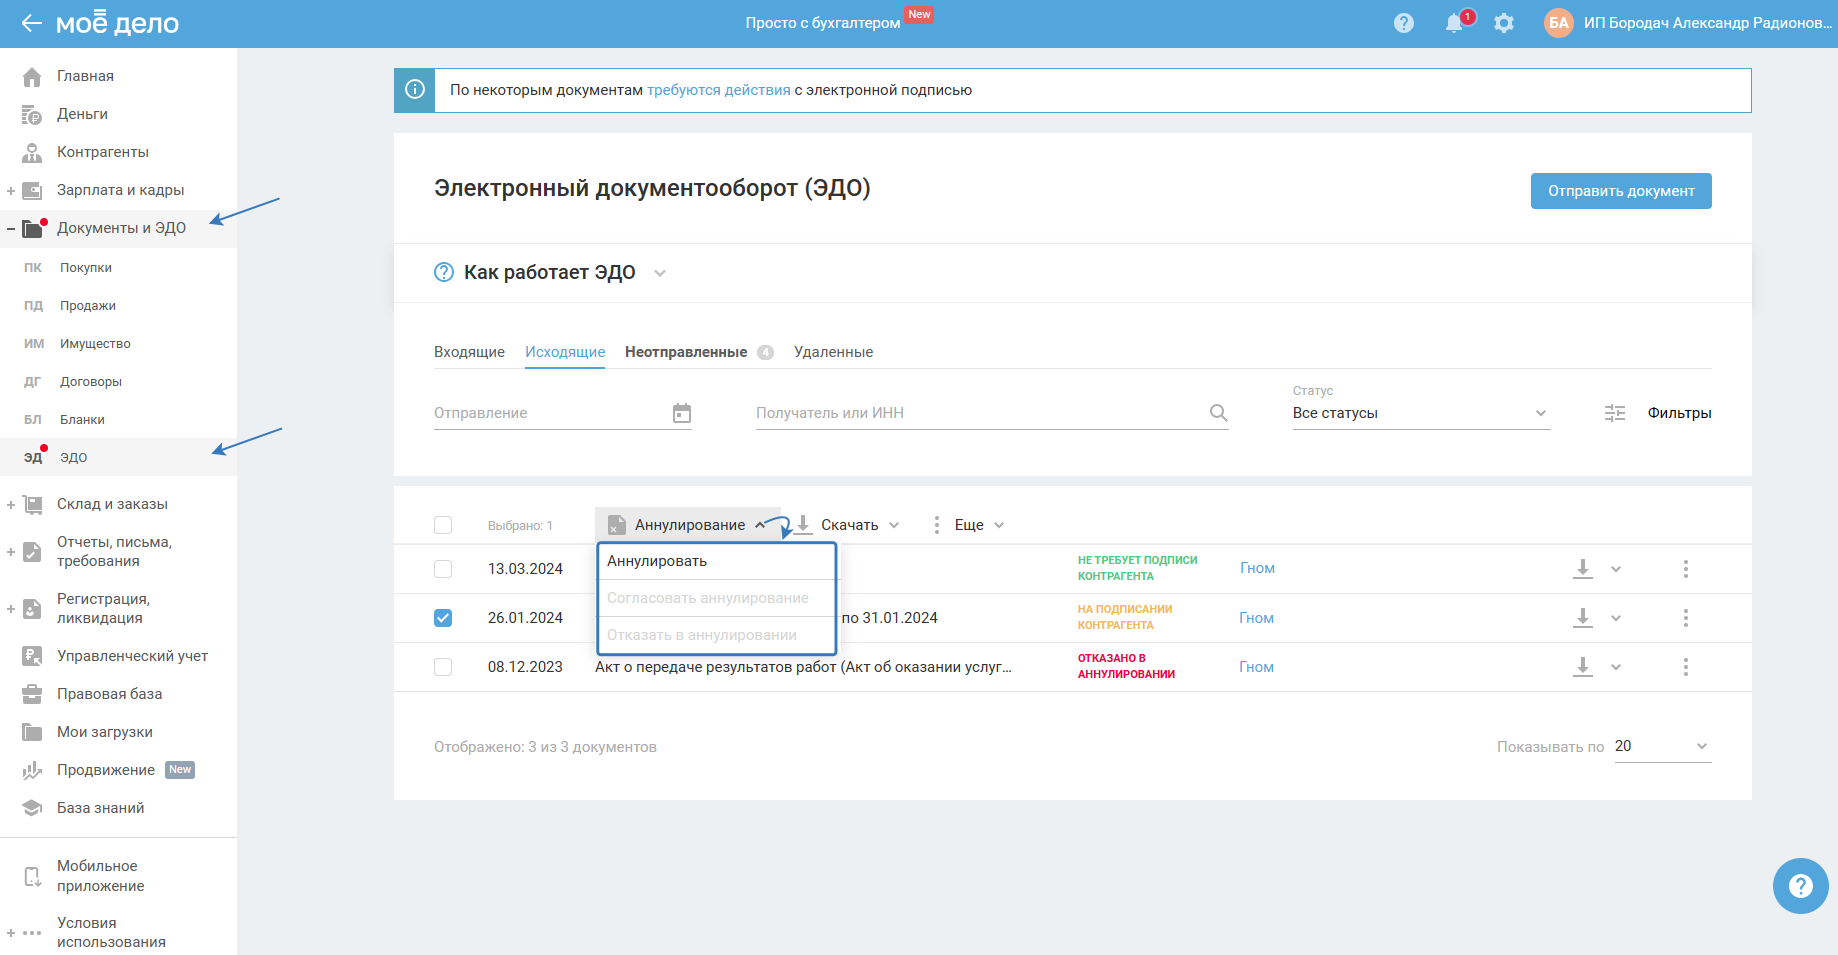Click the help question mark in header
The height and width of the screenshot is (955, 1838).
[1404, 23]
